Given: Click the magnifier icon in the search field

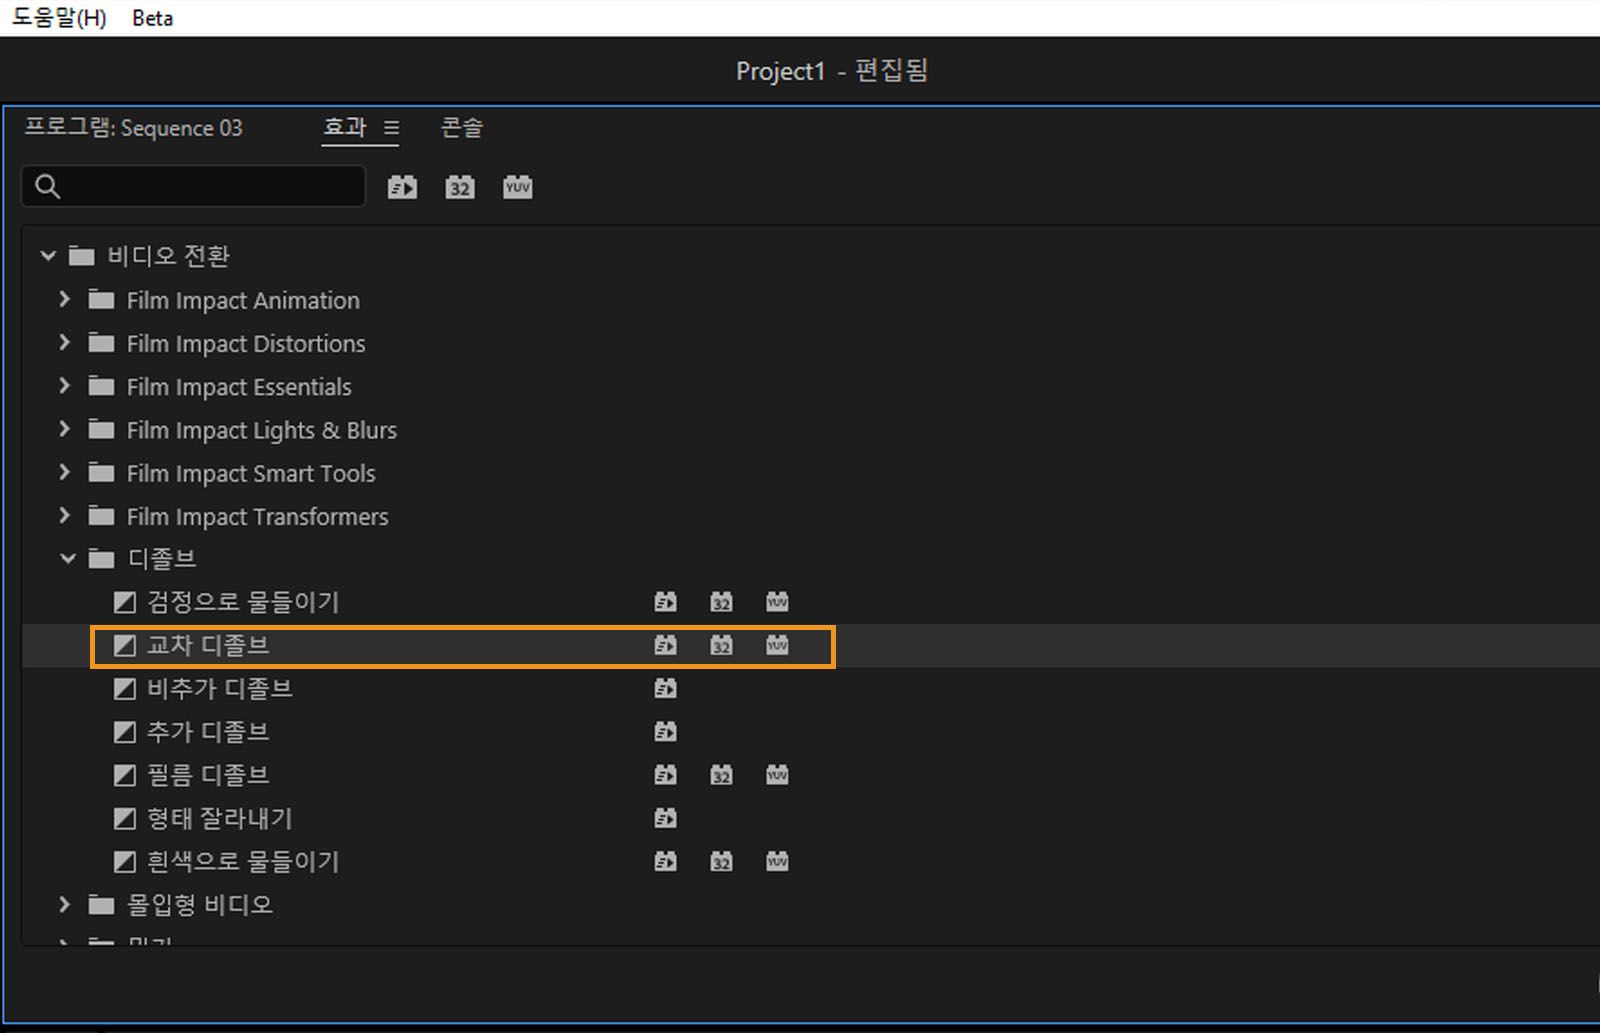Looking at the screenshot, I should coord(47,187).
